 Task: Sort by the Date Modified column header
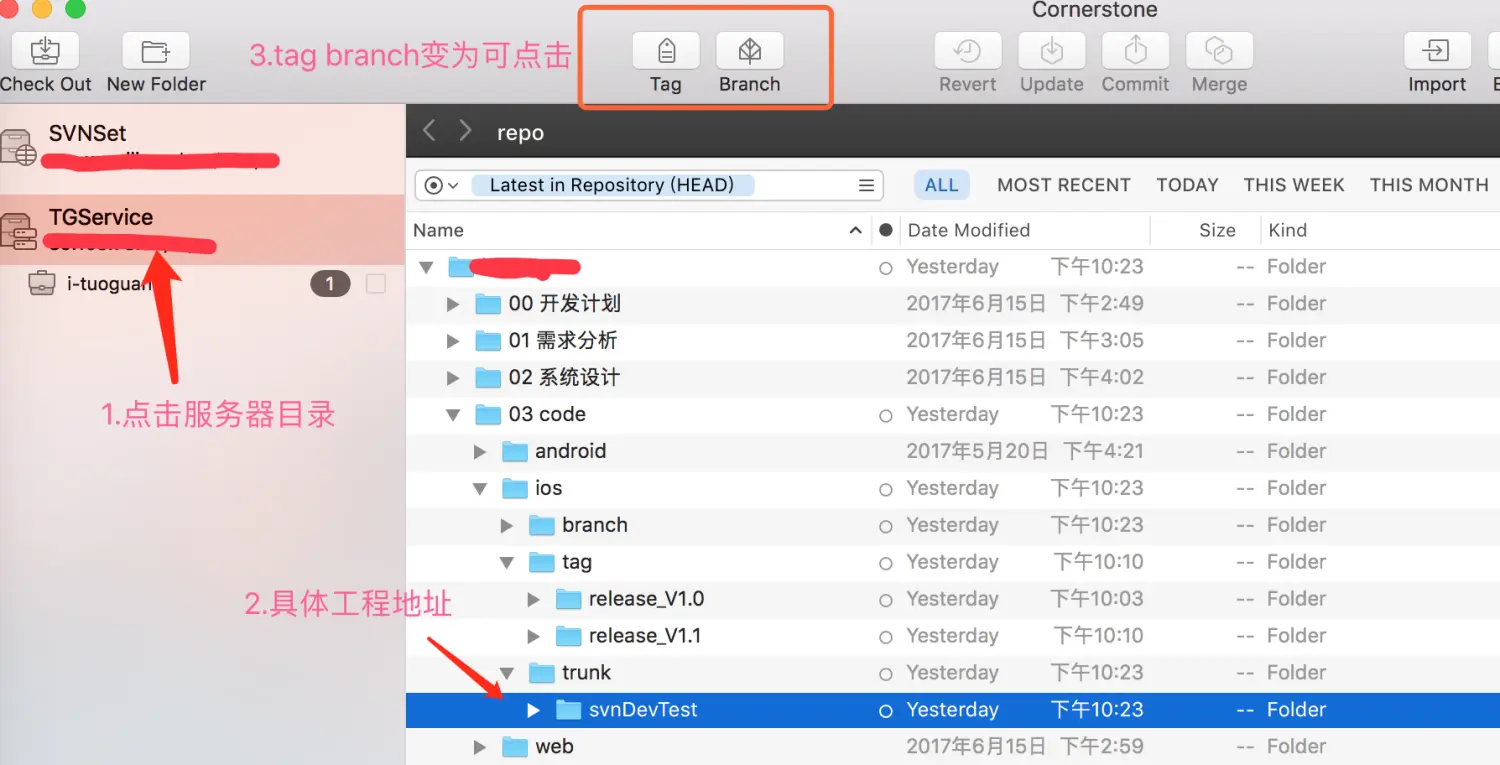[x=968, y=230]
